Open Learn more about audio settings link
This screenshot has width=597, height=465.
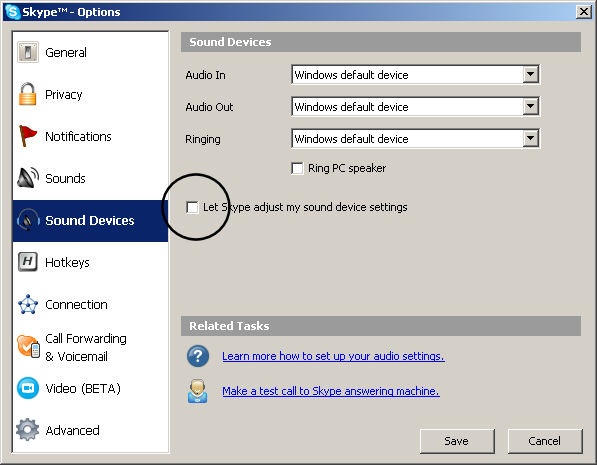(x=333, y=356)
